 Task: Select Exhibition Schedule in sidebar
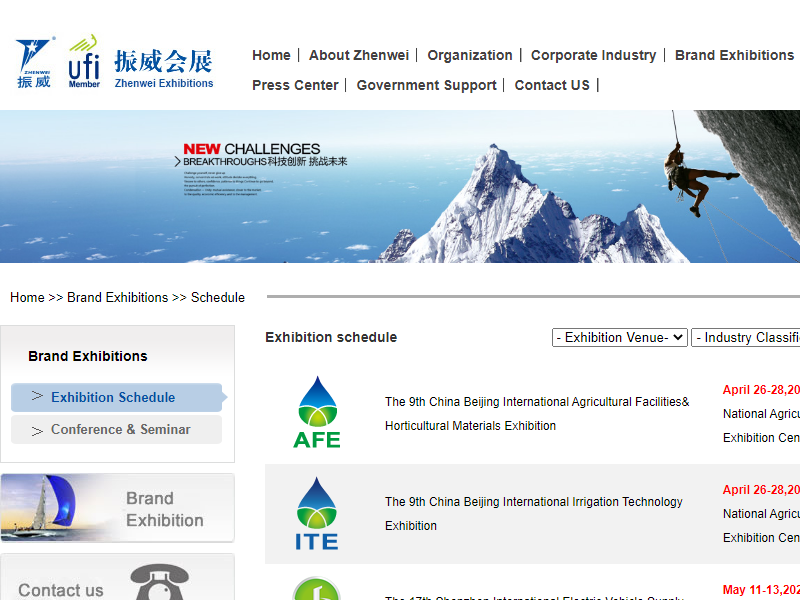(116, 397)
